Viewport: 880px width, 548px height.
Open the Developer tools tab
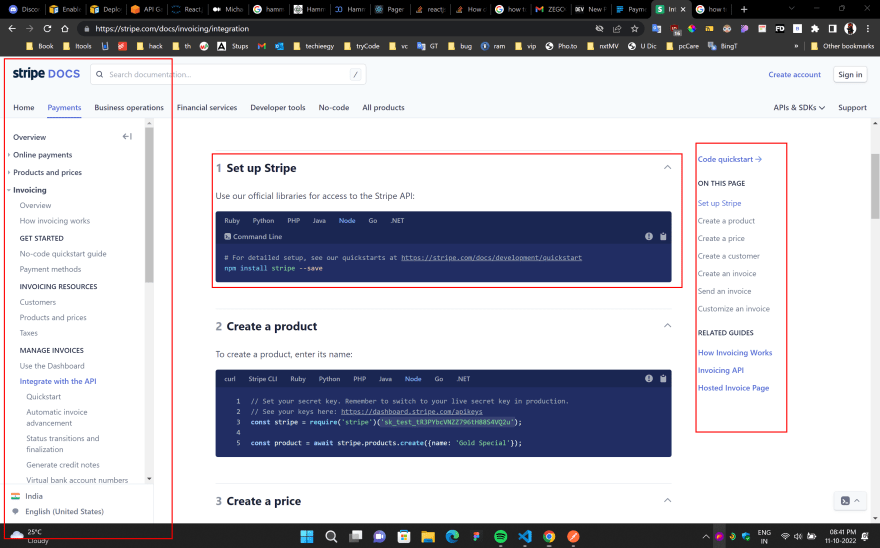pos(278,107)
